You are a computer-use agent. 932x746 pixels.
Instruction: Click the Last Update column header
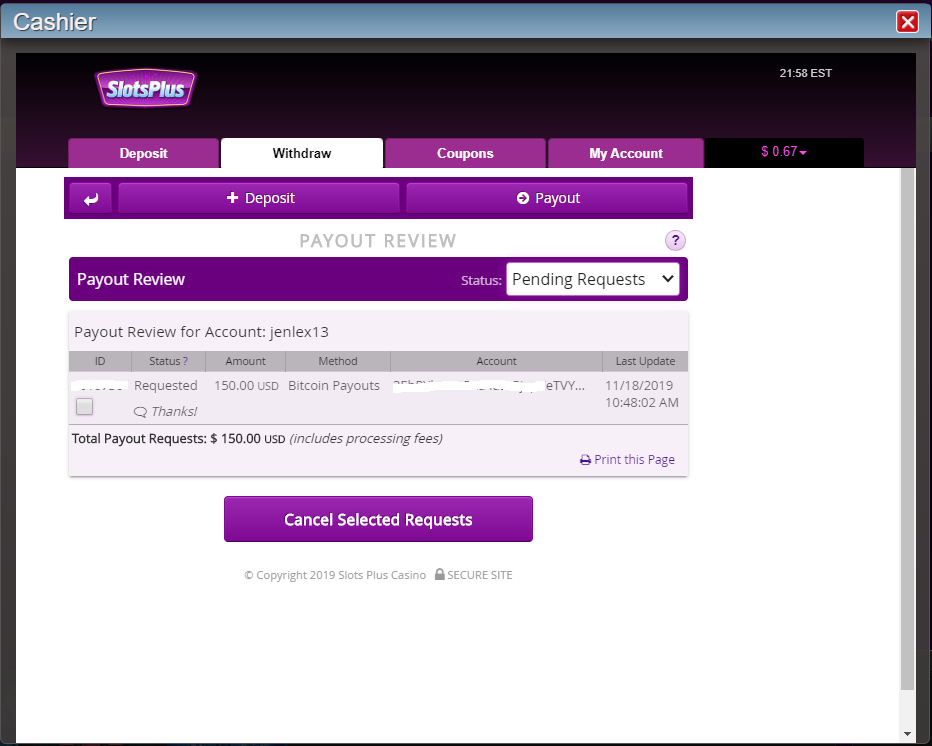[x=645, y=361]
